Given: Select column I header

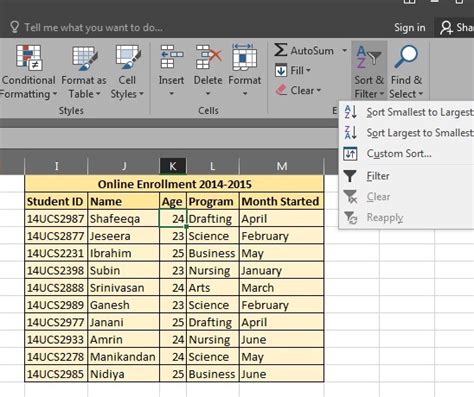Looking at the screenshot, I should 56,166.
